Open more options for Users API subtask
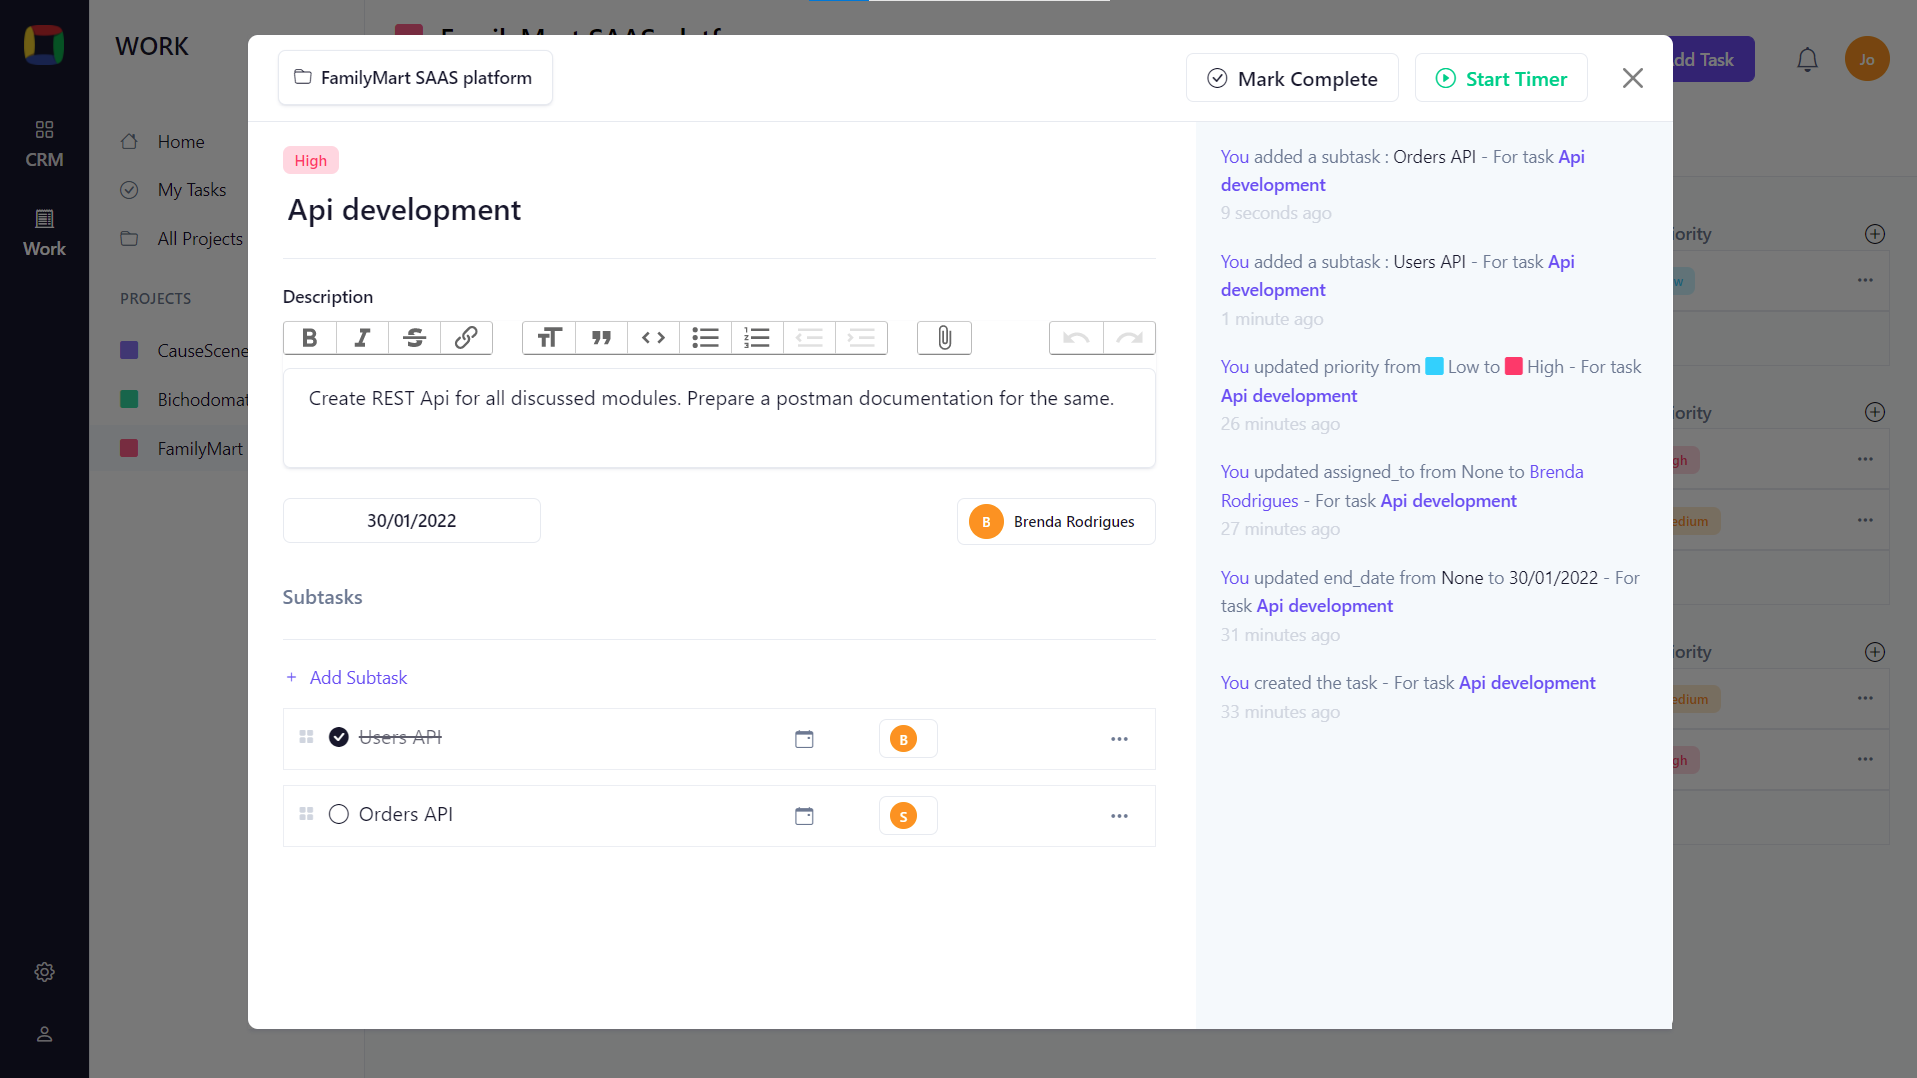Image resolution: width=1917 pixels, height=1078 pixels. 1119,739
